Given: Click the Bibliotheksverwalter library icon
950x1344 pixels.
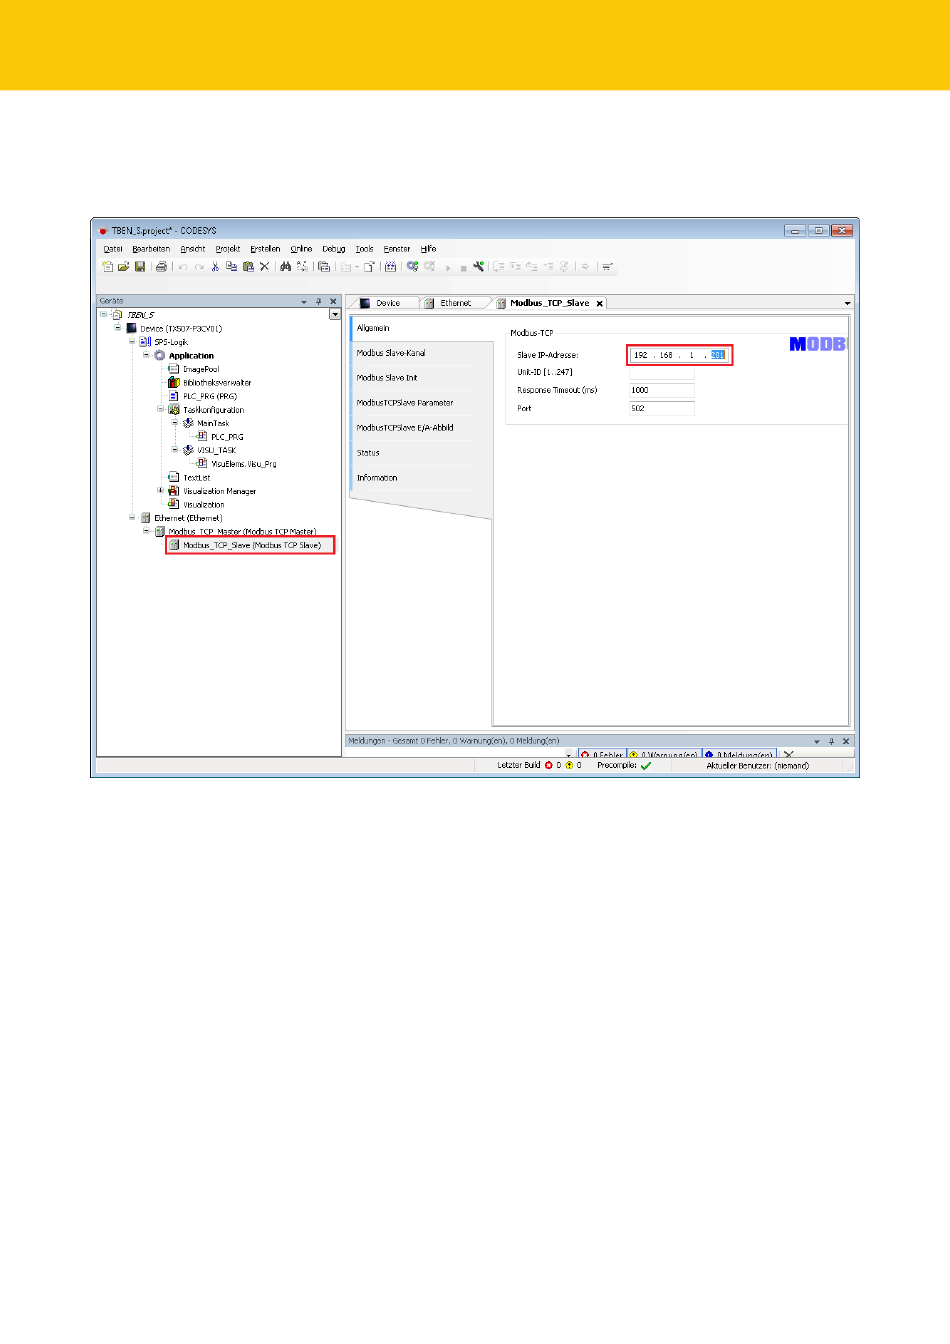Looking at the screenshot, I should point(174,383).
